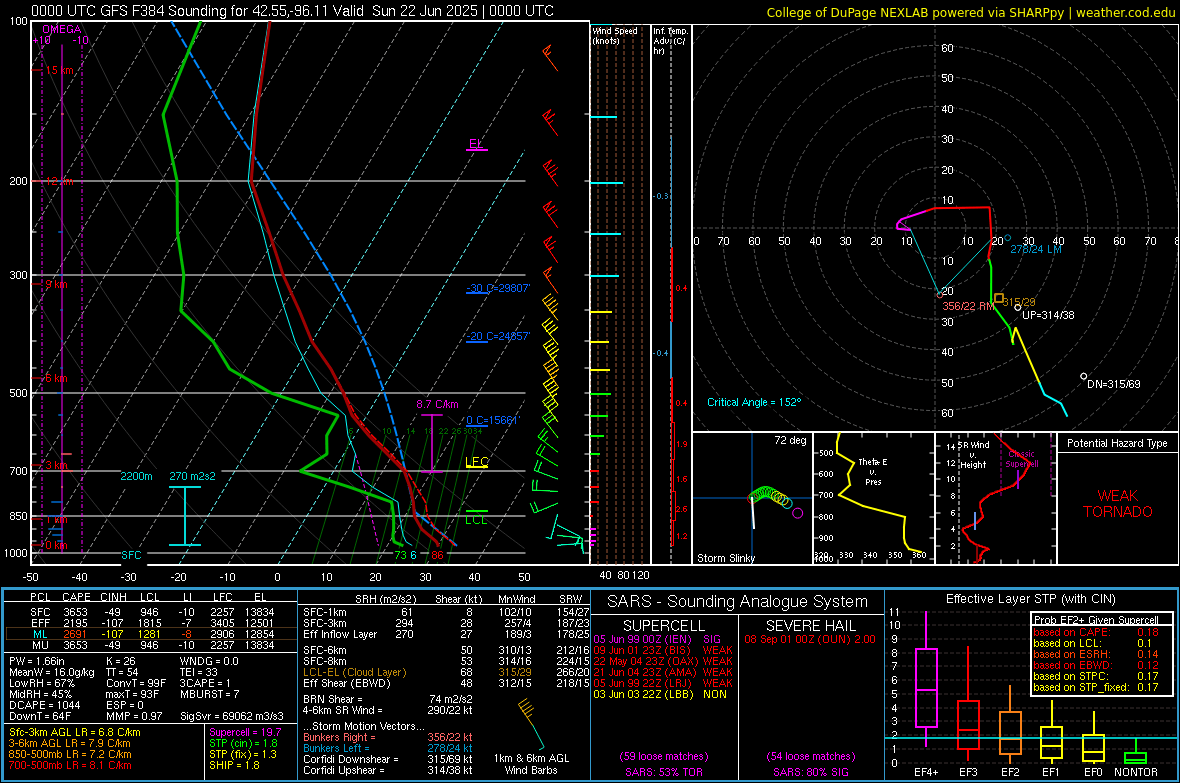Click the 1km & 6km wind barb symbol
Image resolution: width=1180 pixels, height=783 pixels.
(x=531, y=724)
